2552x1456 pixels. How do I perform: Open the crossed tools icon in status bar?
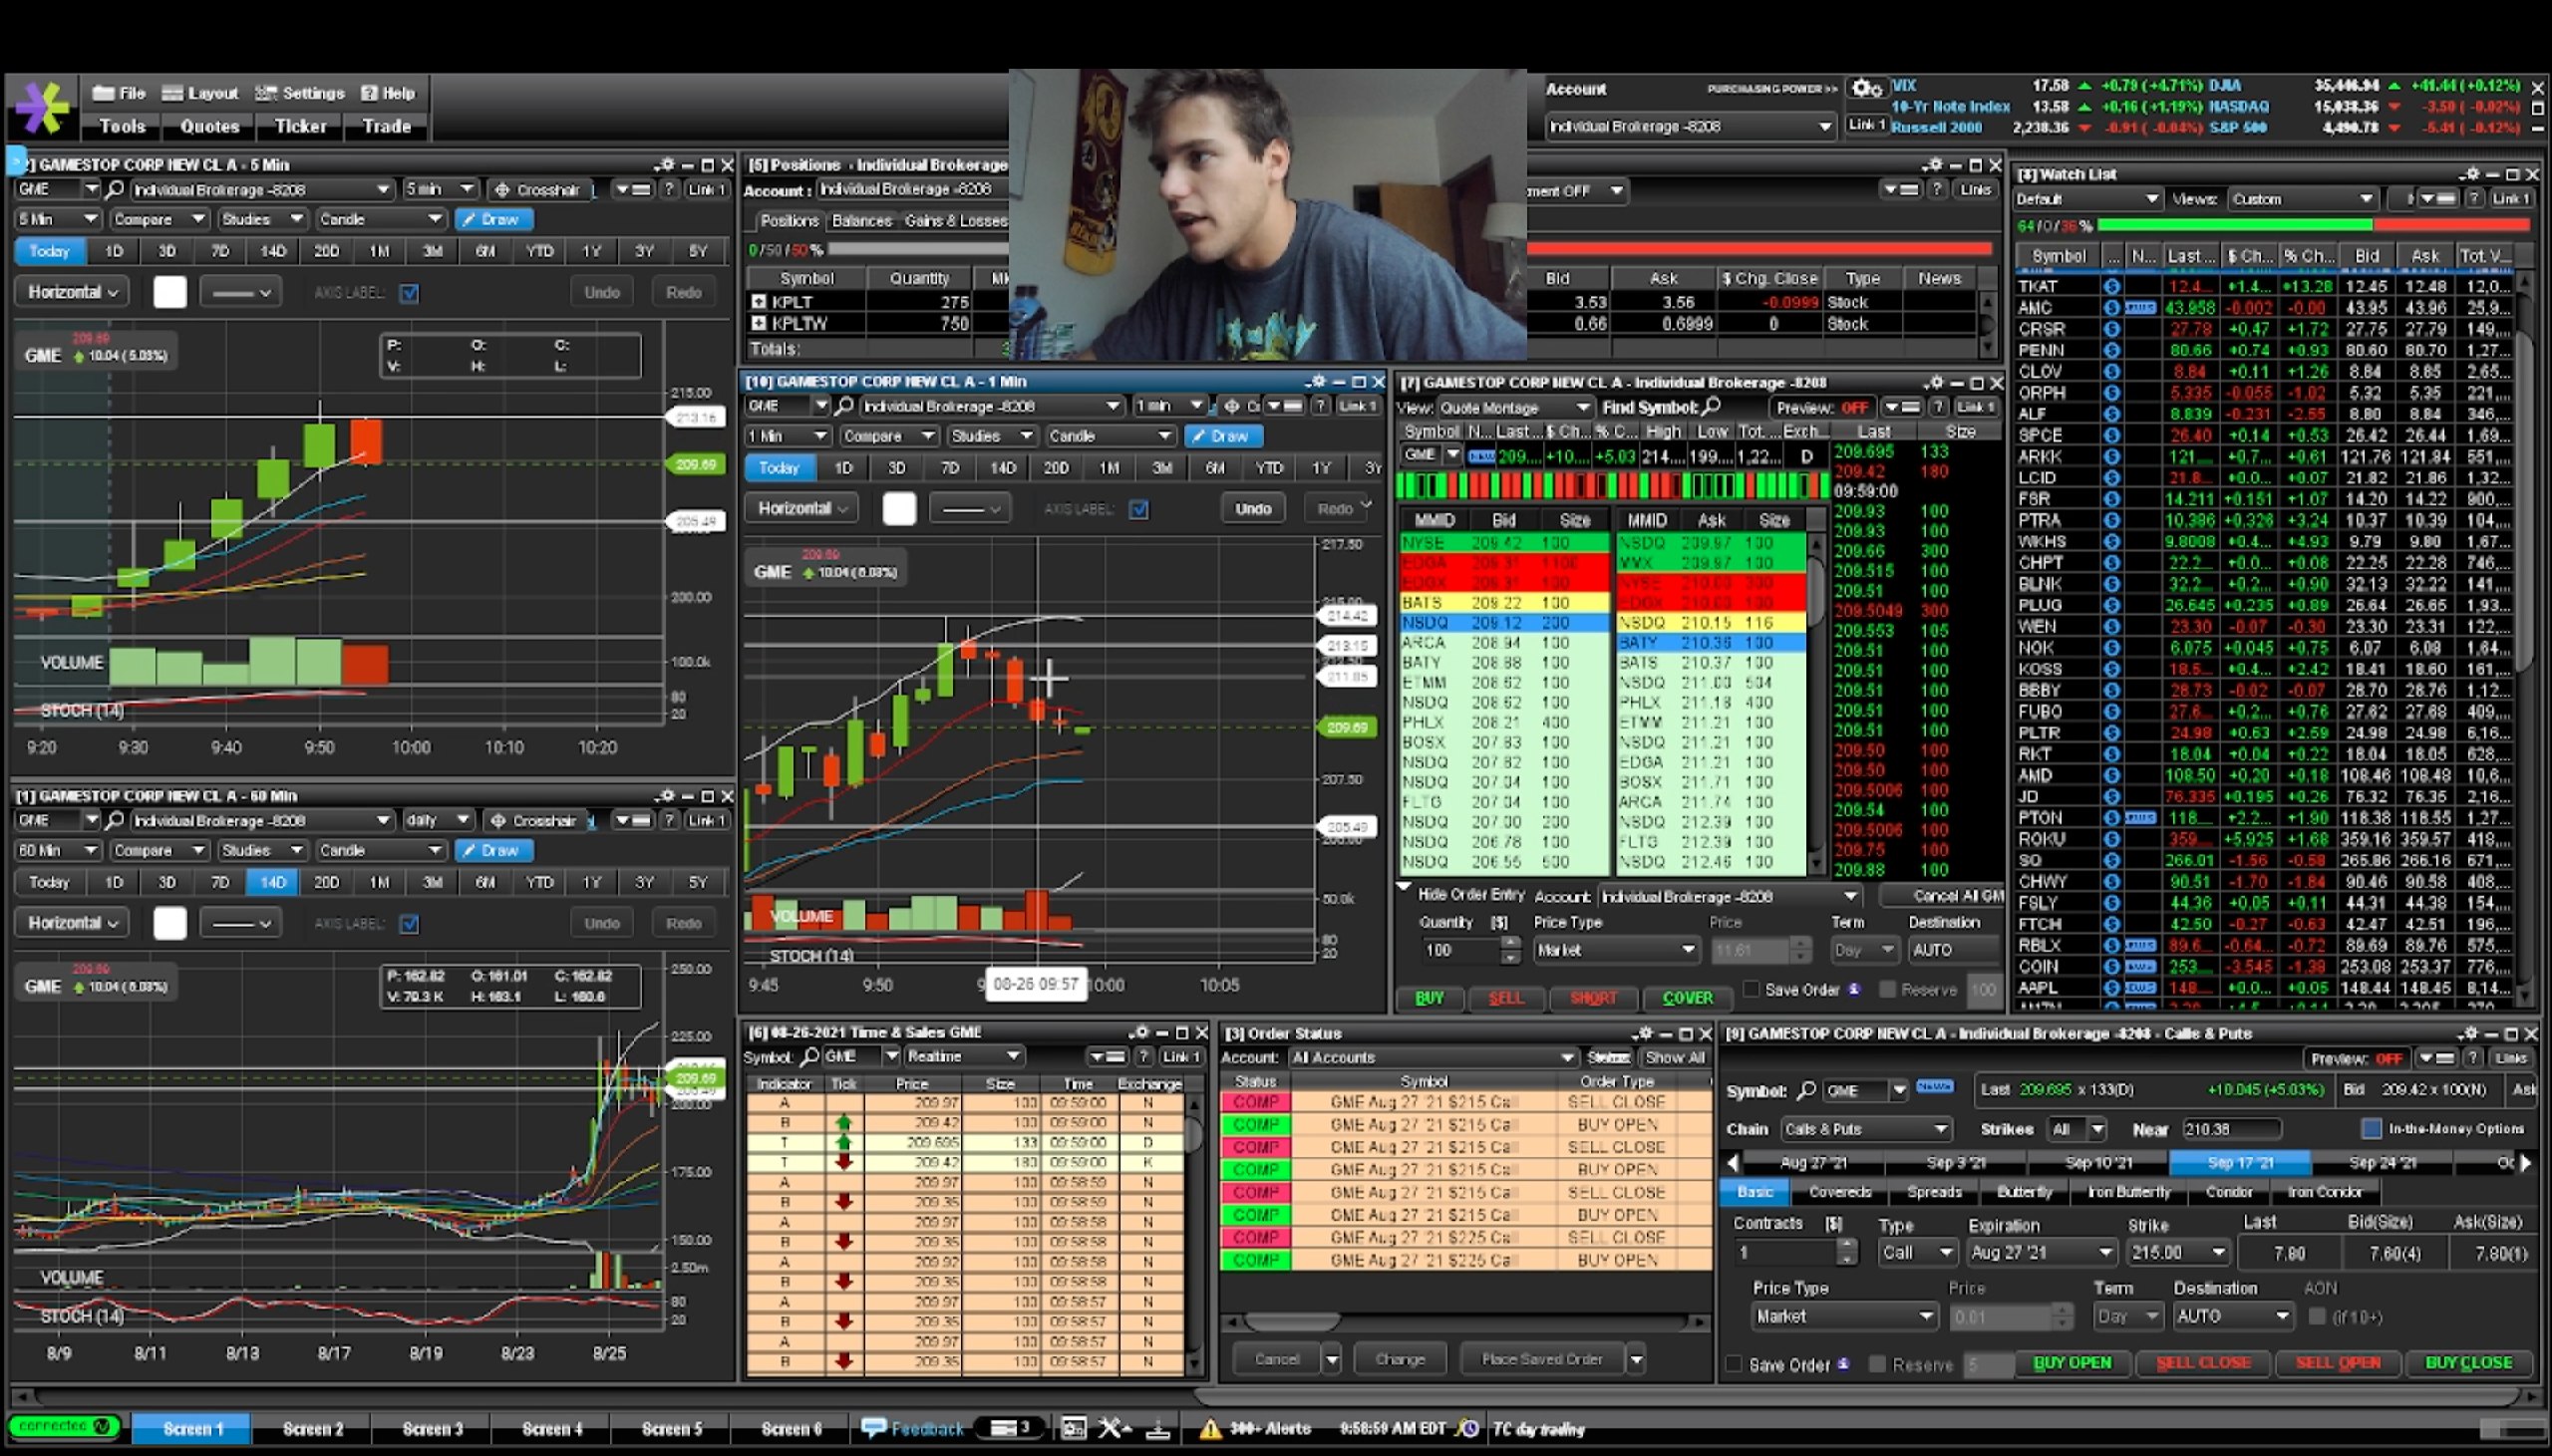pyautogui.click(x=1113, y=1428)
